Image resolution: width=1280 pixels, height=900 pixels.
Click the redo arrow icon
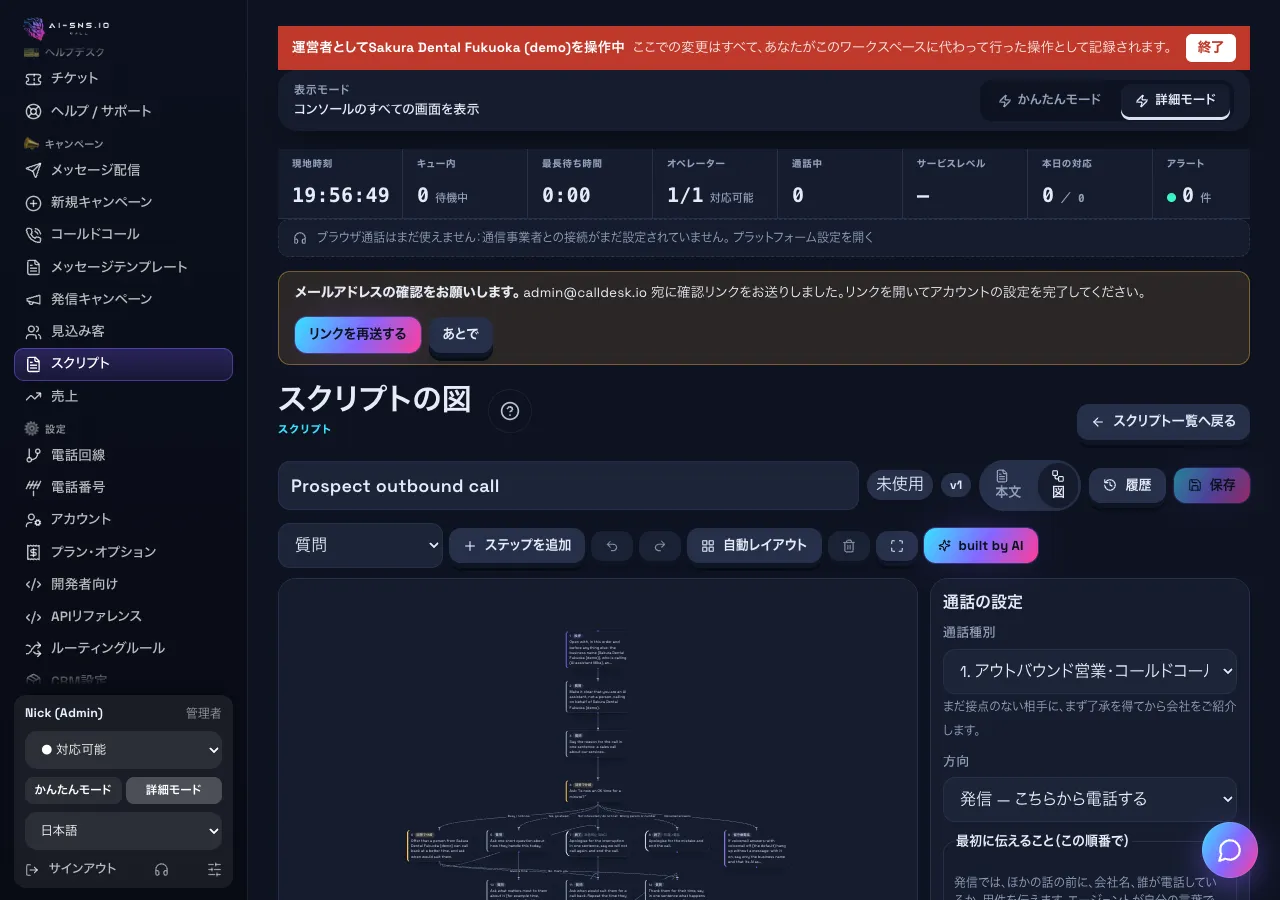[660, 546]
